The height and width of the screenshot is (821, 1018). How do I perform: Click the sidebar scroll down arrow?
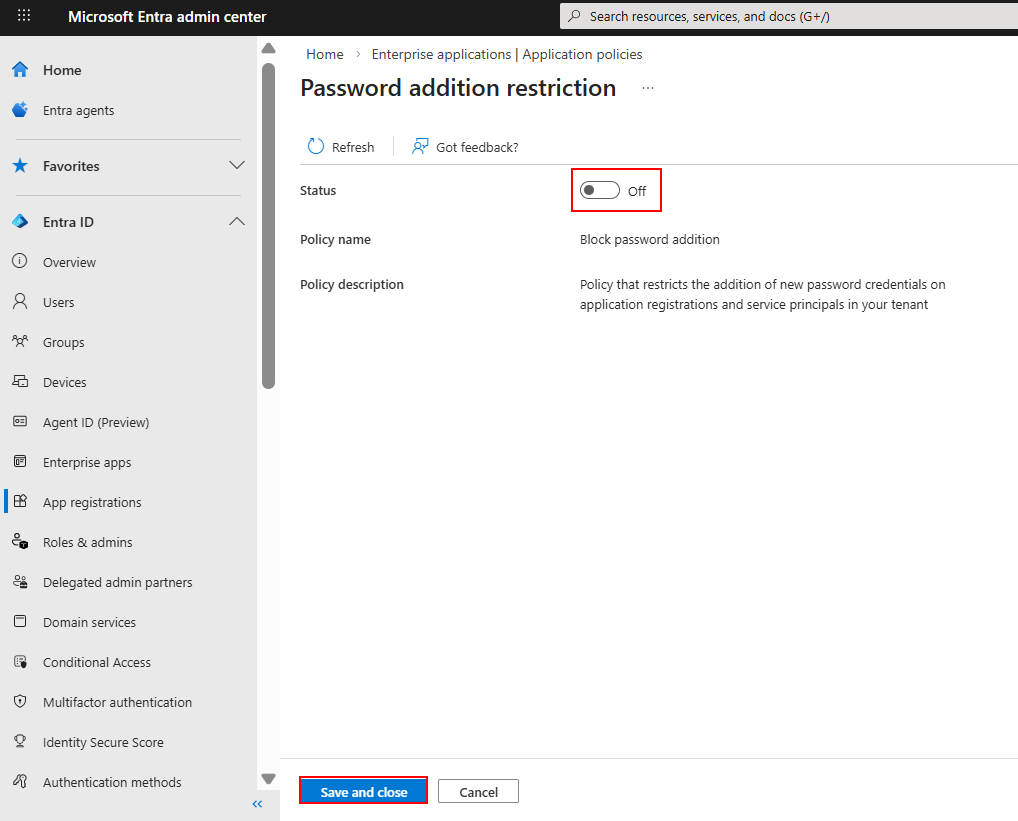coord(268,779)
